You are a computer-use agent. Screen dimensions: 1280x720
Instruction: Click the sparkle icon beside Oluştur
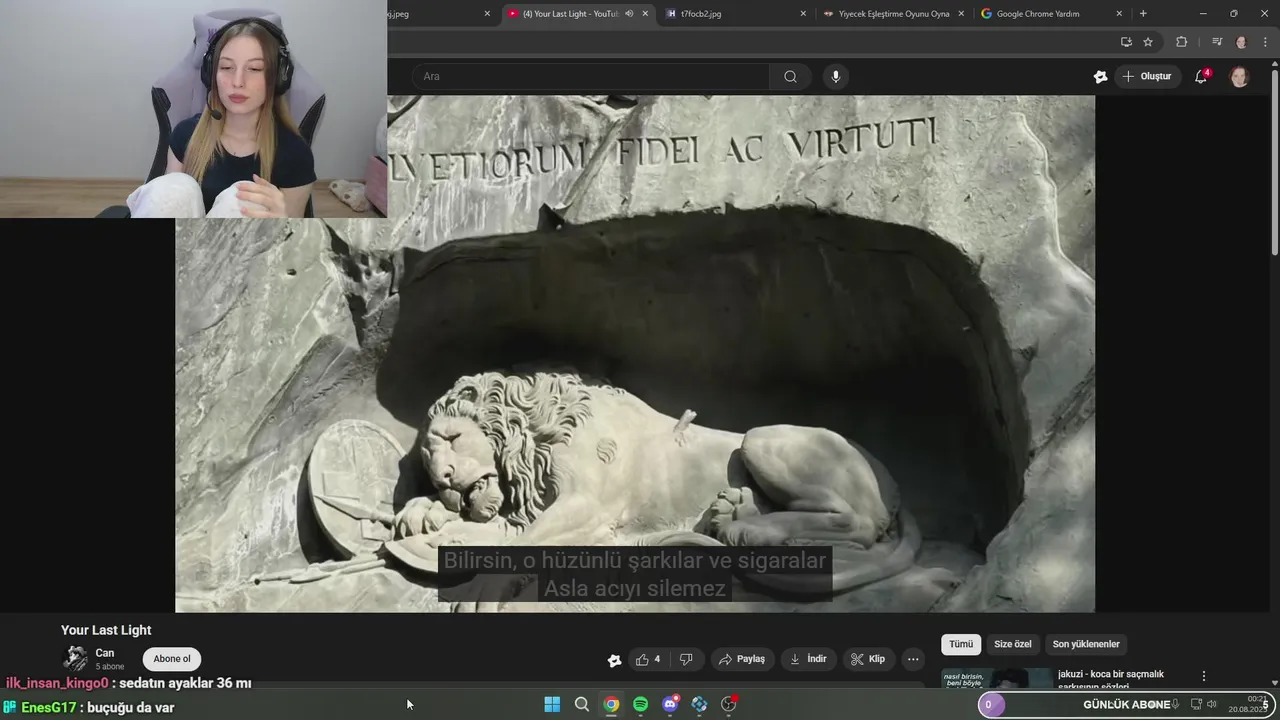(x=1101, y=77)
